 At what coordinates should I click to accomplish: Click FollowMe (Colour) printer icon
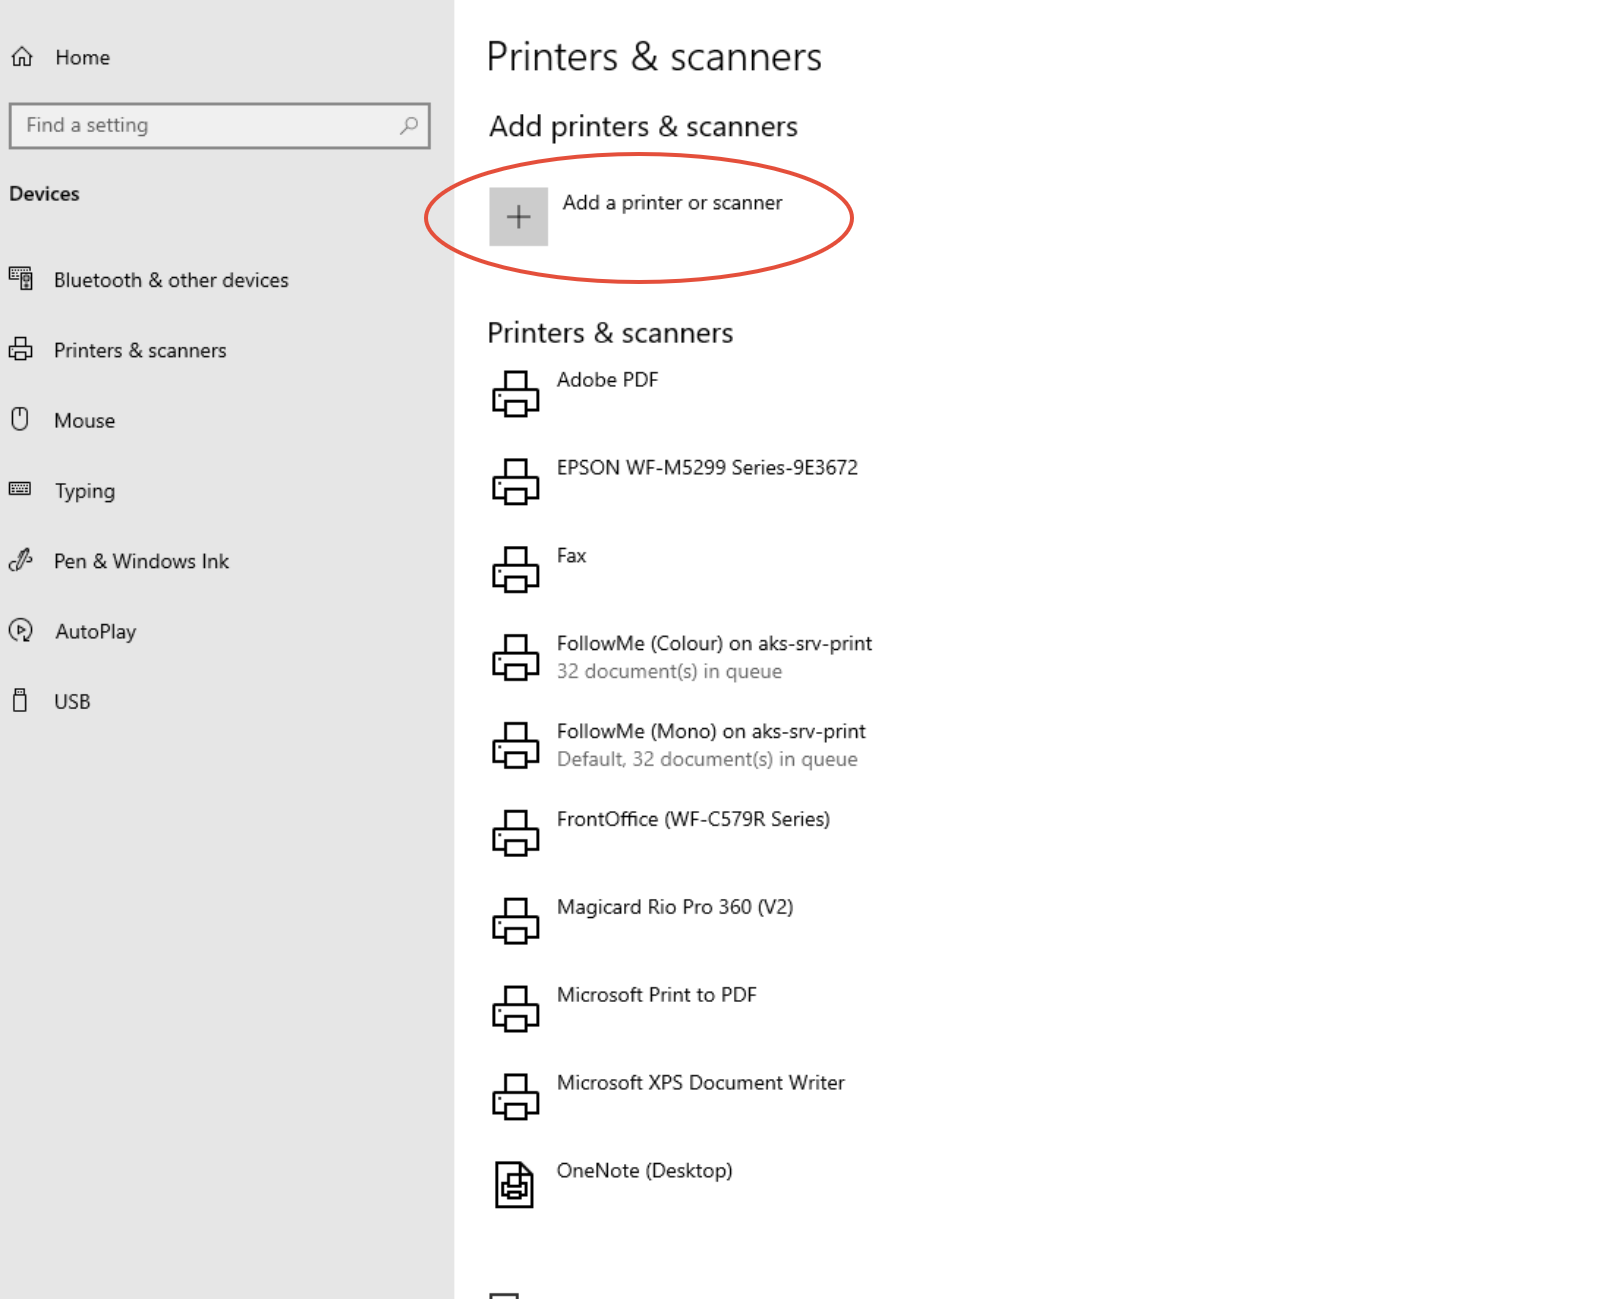click(515, 658)
